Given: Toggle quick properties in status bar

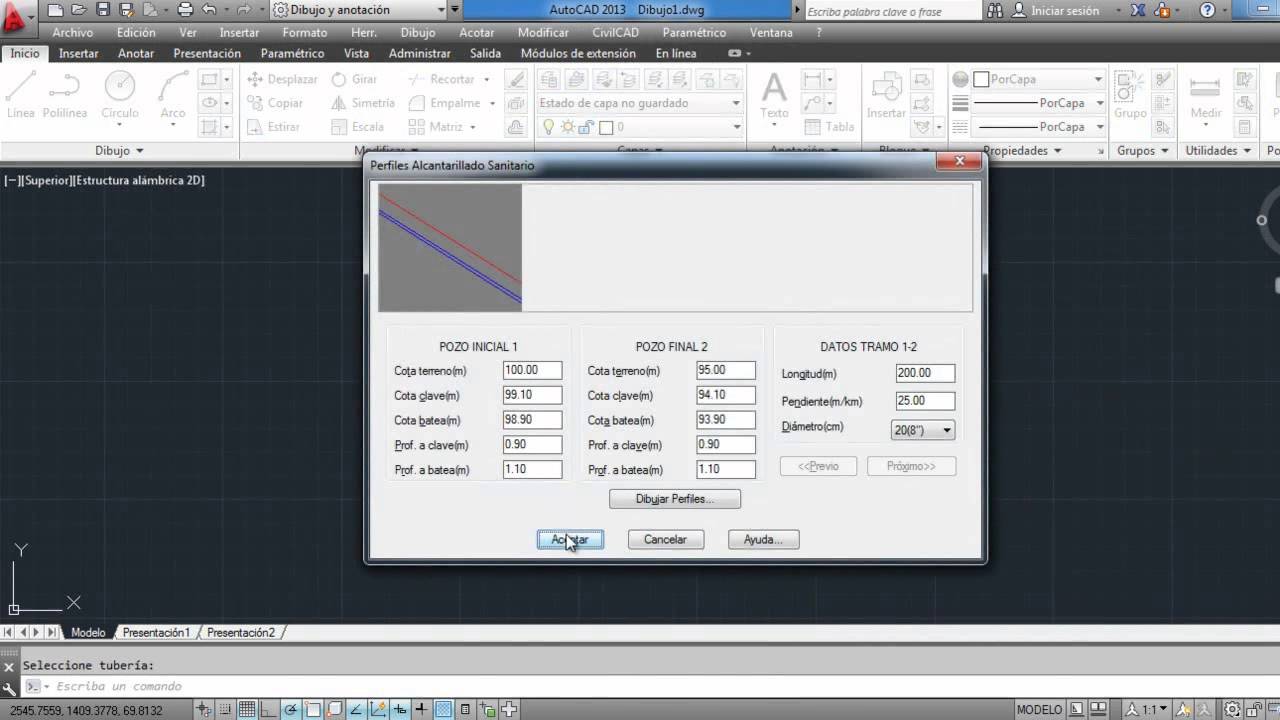Looking at the screenshot, I should point(467,710).
